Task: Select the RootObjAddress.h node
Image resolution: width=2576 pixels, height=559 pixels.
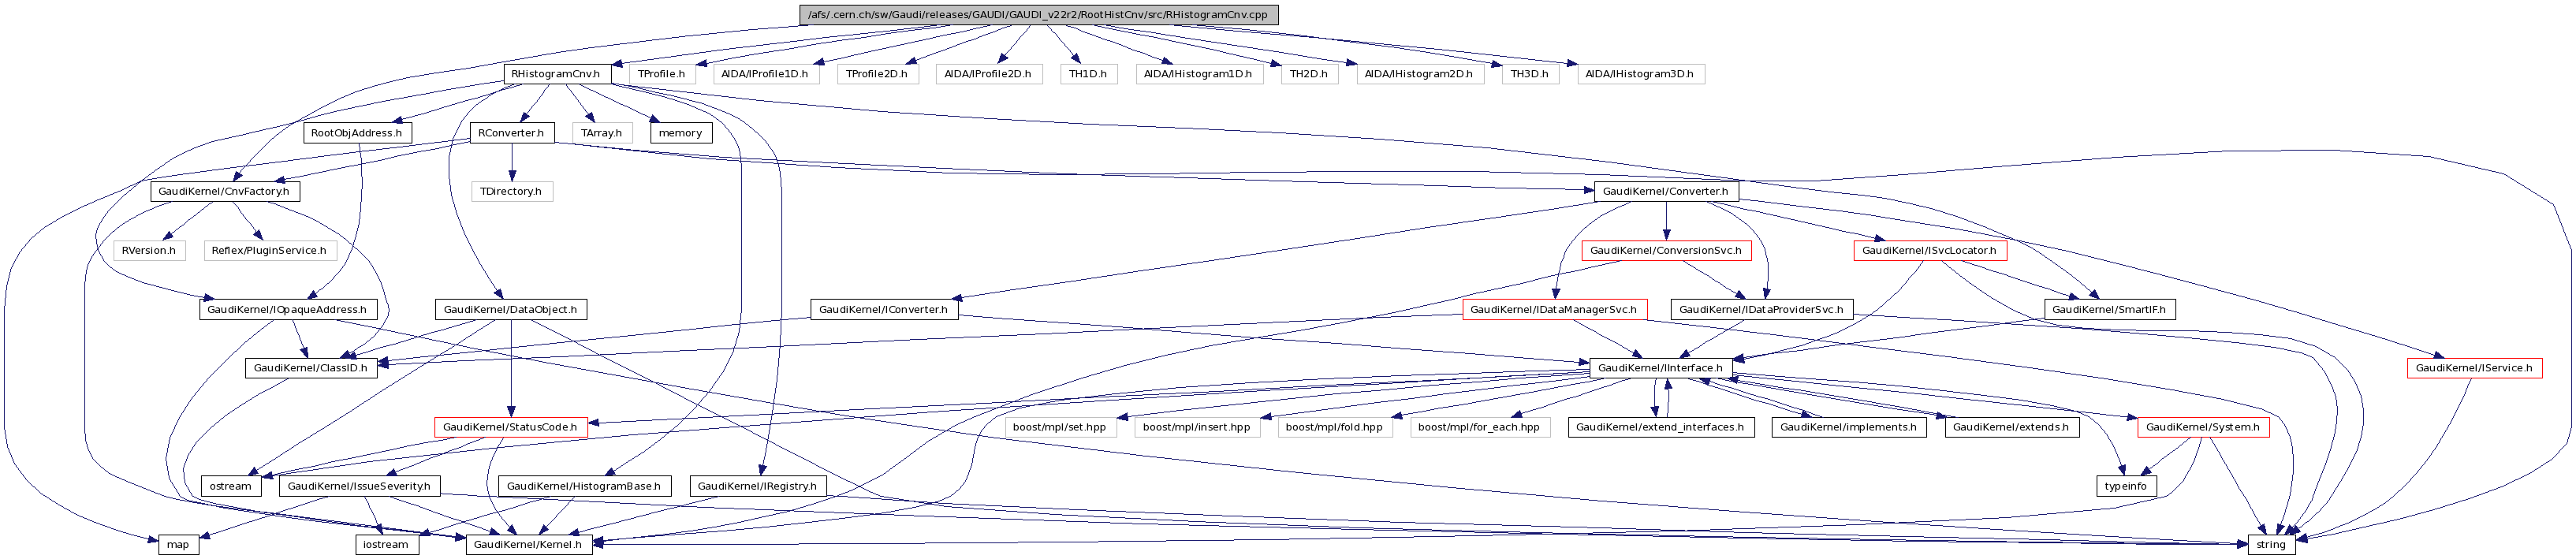Action: point(356,133)
